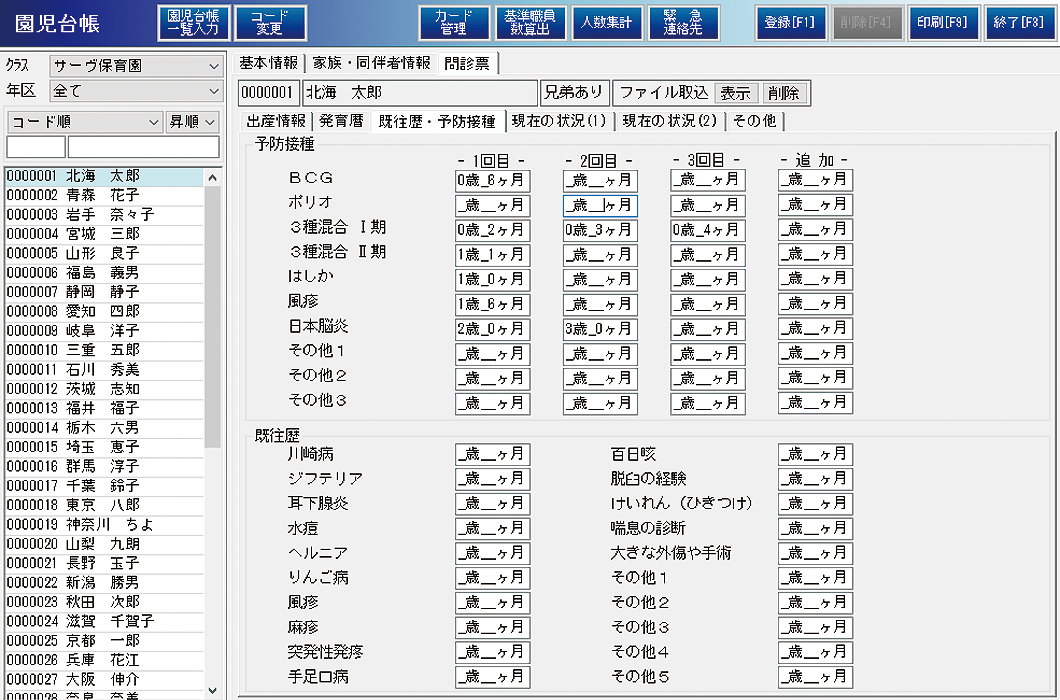Open the 緊急連絡先 screen
Screen dimensions: 1060x700
[x=684, y=23]
